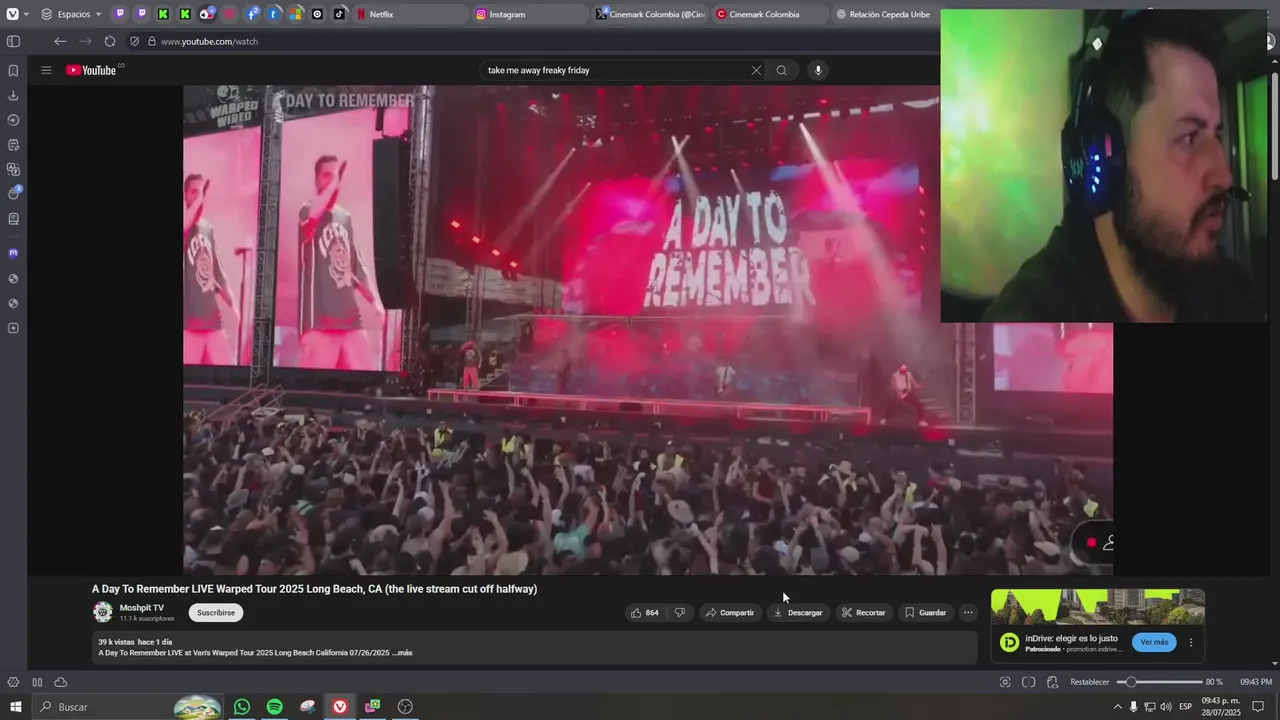Go forward to the next page

(x=85, y=41)
